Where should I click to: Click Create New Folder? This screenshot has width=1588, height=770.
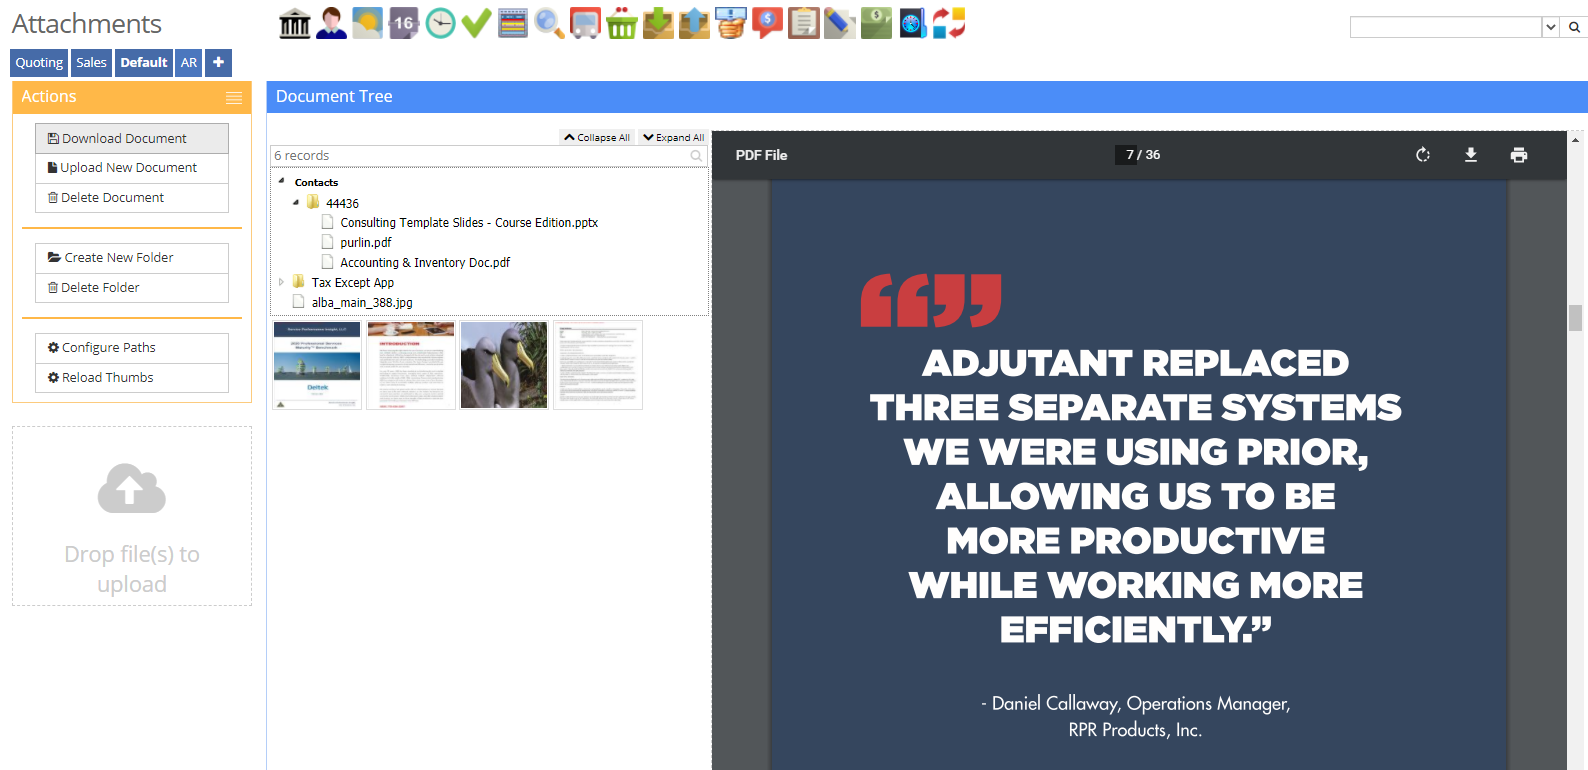[132, 258]
